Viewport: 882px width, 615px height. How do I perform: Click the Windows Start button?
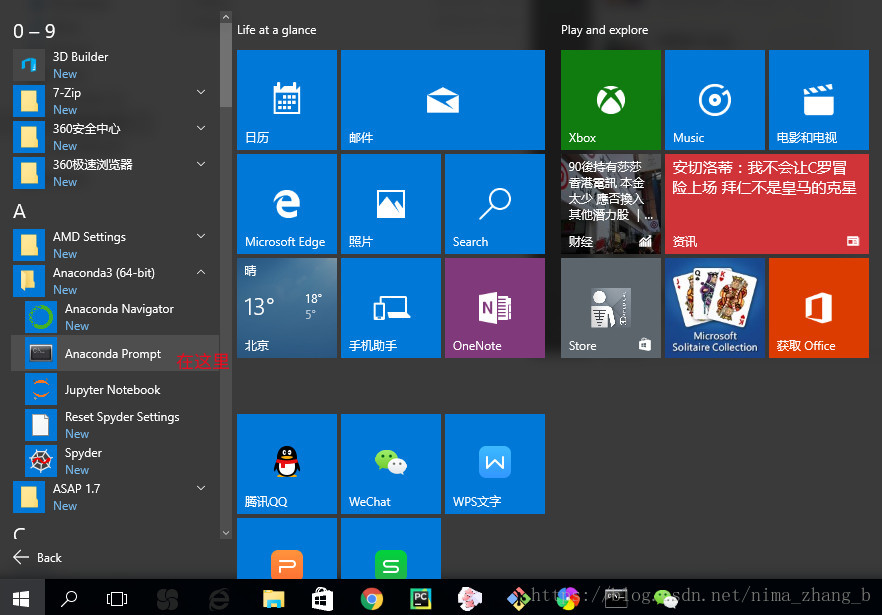[x=21, y=599]
